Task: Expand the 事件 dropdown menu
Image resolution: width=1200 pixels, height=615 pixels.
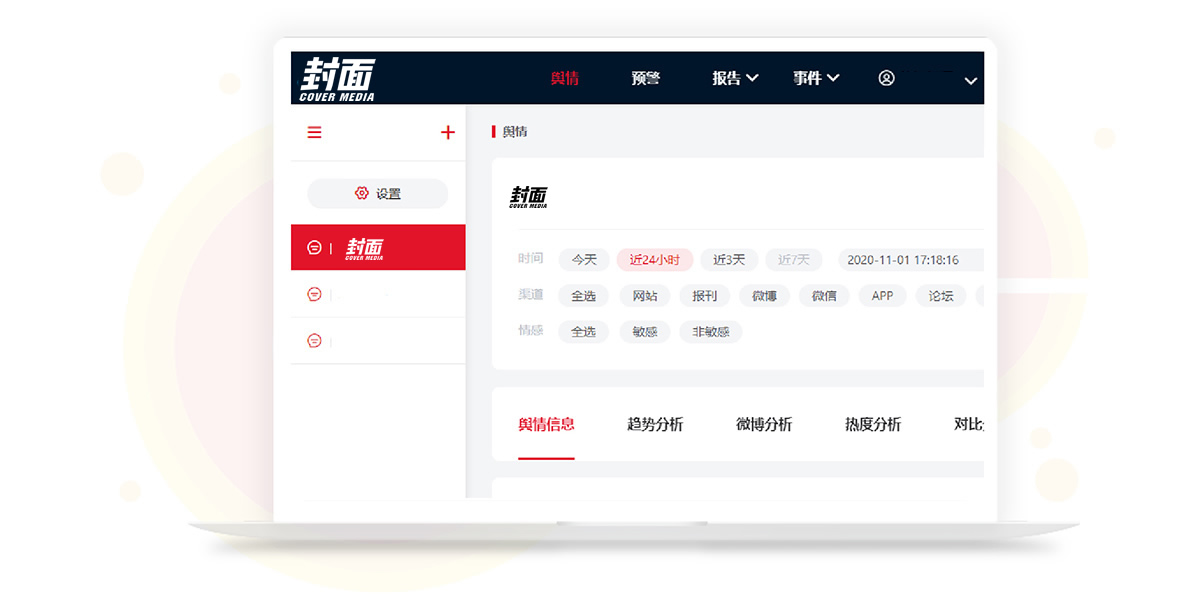Action: click(816, 78)
